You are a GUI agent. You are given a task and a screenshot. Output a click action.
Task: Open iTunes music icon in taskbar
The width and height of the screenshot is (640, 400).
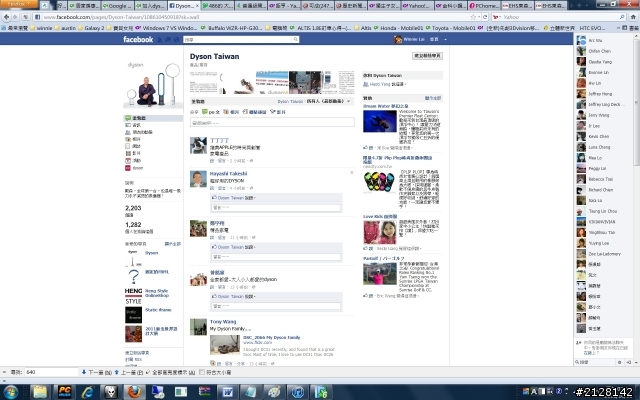tap(298, 392)
